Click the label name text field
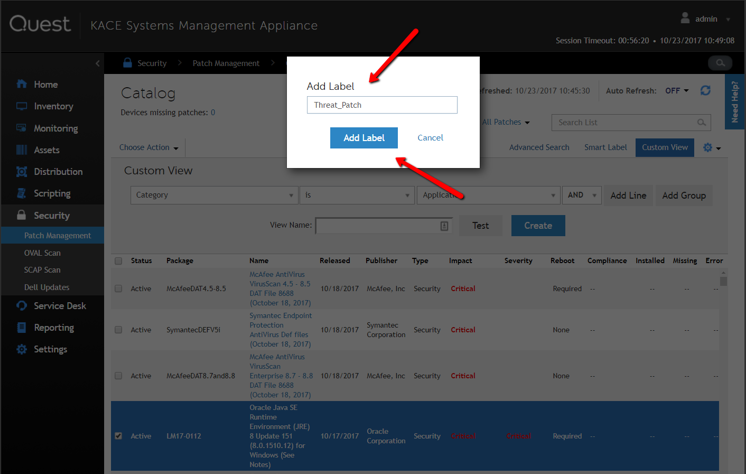 [x=382, y=105]
